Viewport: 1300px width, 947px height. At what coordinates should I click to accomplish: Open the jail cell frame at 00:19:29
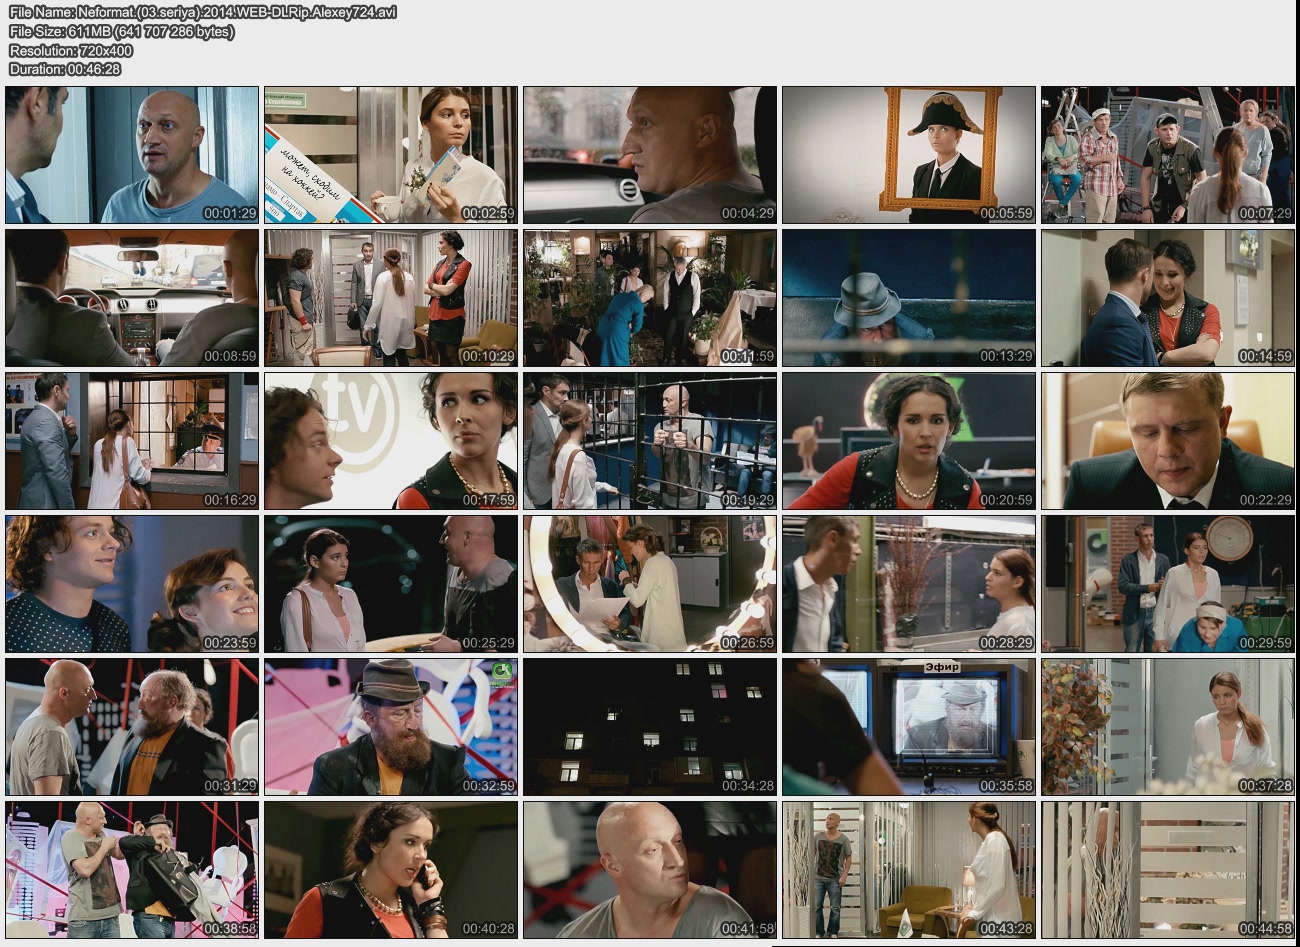click(x=650, y=441)
